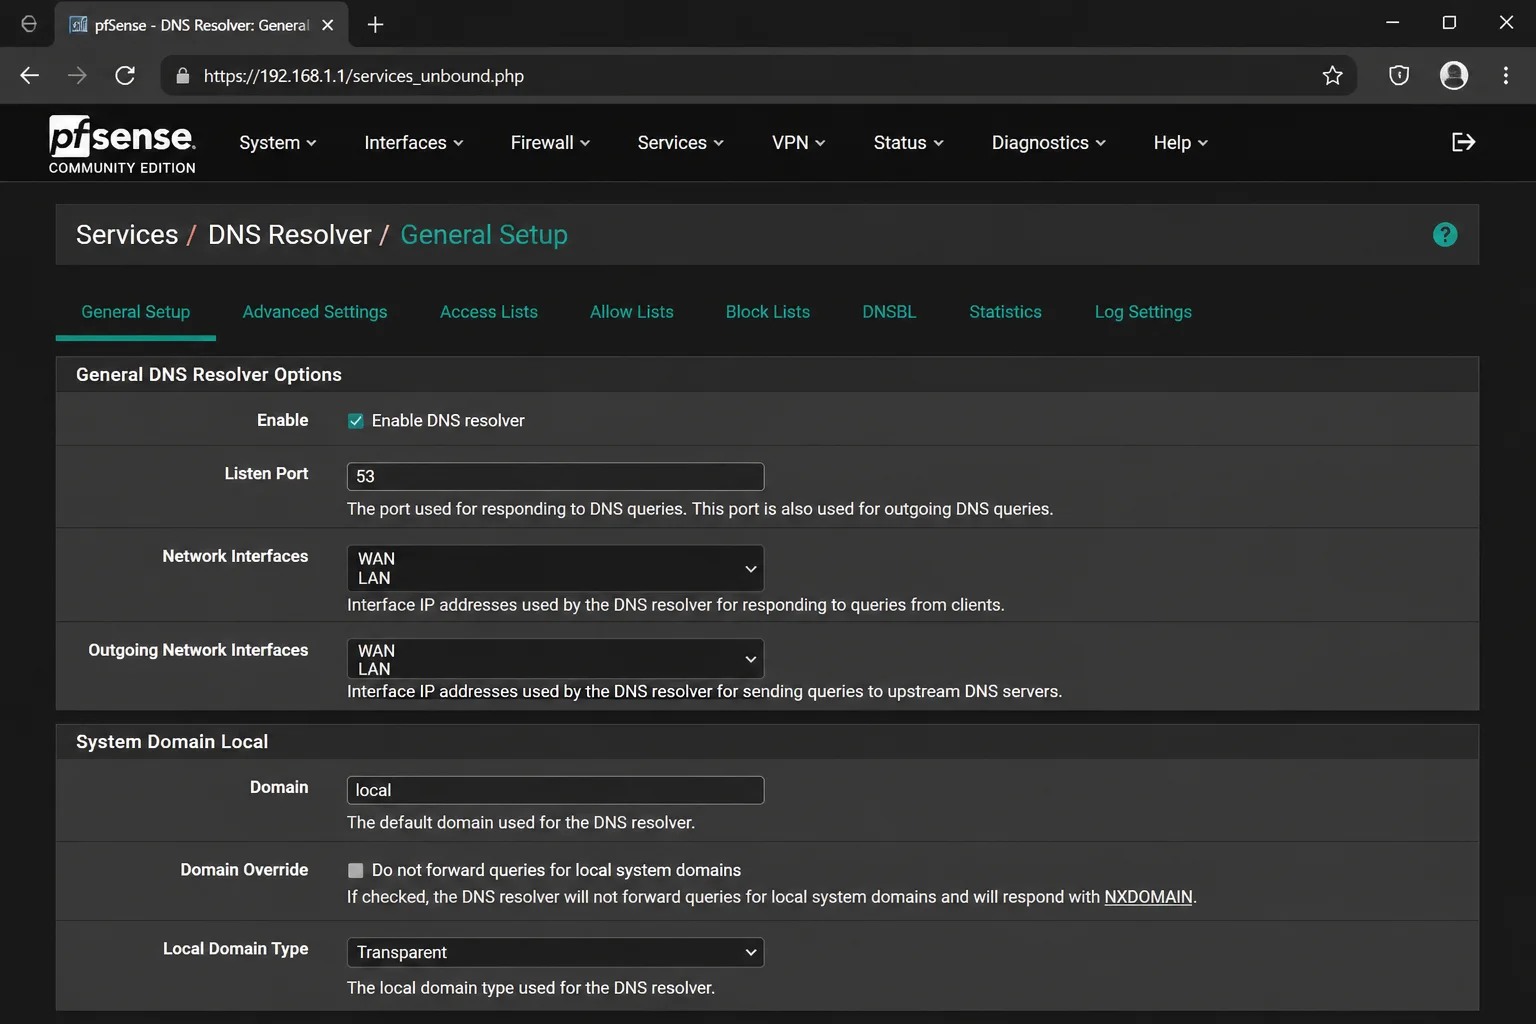
Task: Open the Local Domain Type dropdown
Action: (x=555, y=952)
